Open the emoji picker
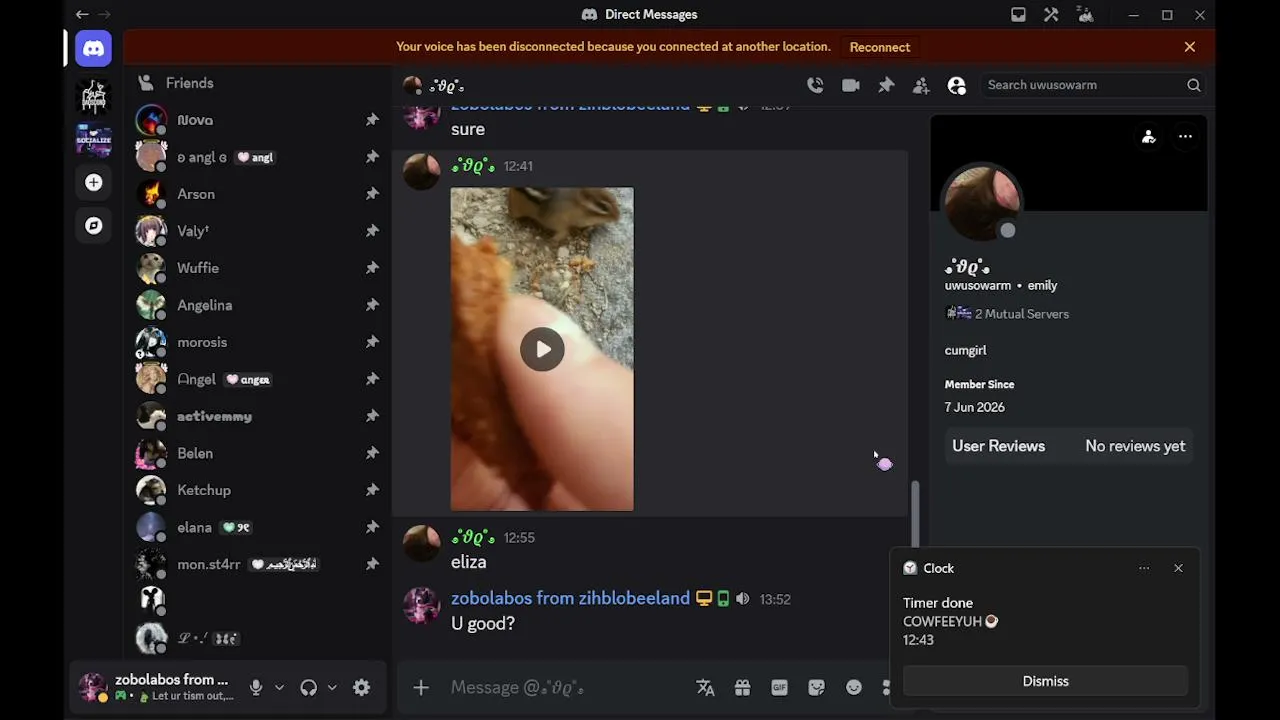The image size is (1280, 720). point(853,687)
